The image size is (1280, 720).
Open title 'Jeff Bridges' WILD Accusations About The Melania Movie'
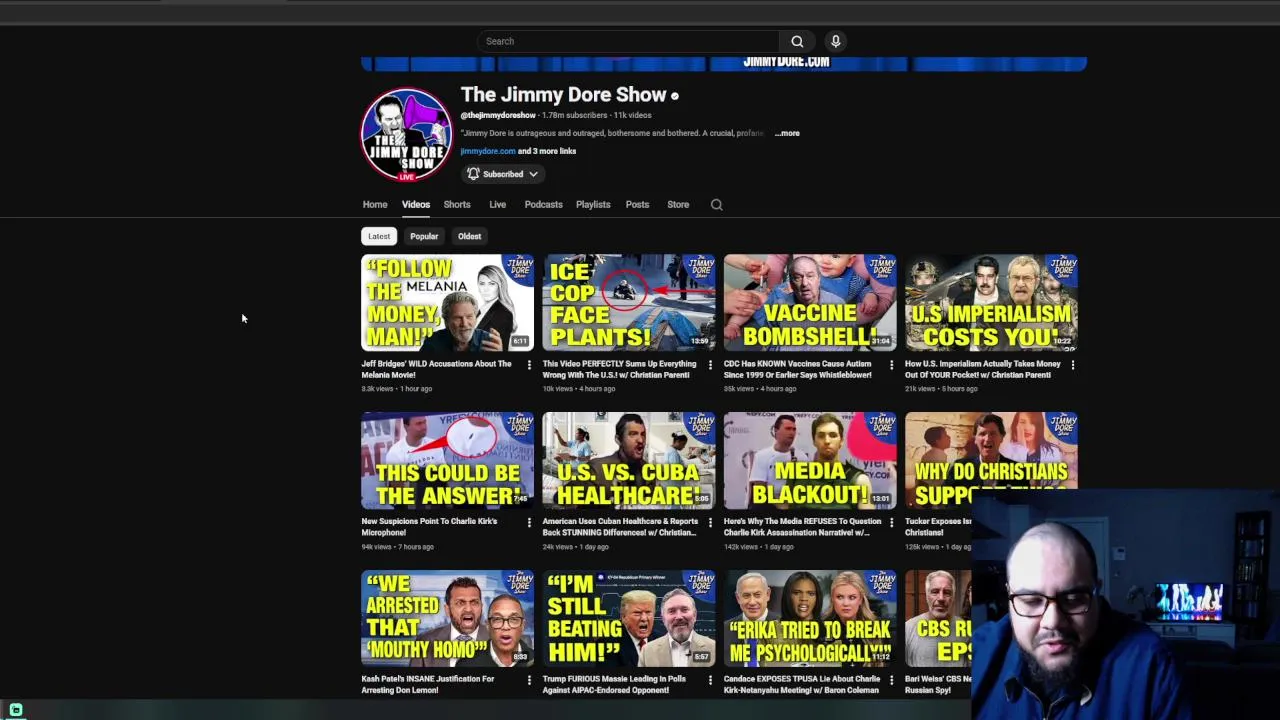click(437, 369)
